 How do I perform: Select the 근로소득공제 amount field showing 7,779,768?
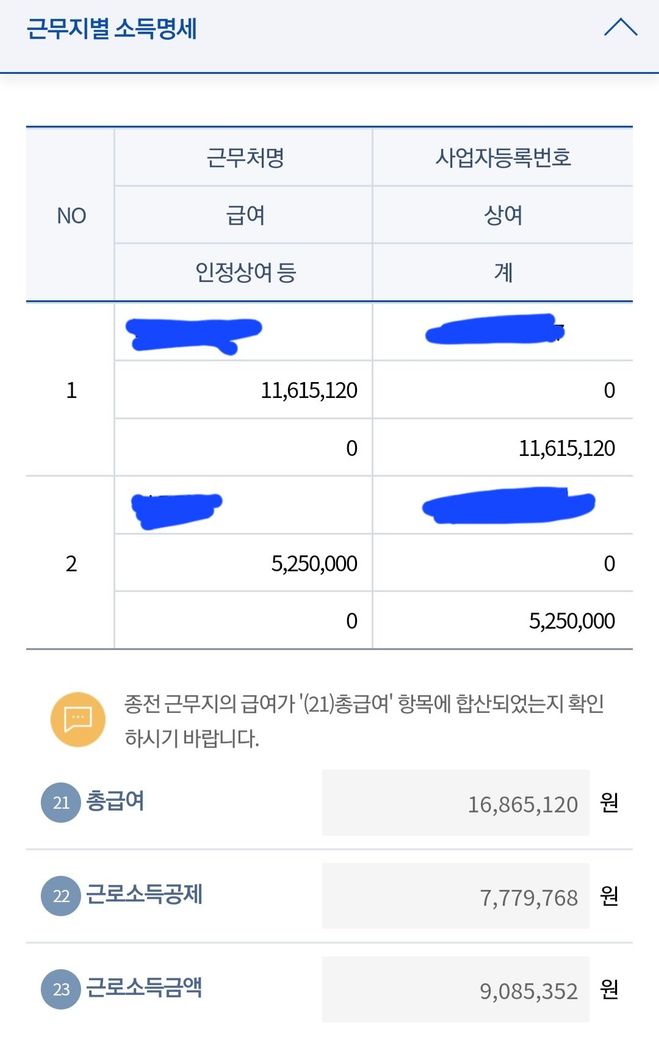pos(456,896)
